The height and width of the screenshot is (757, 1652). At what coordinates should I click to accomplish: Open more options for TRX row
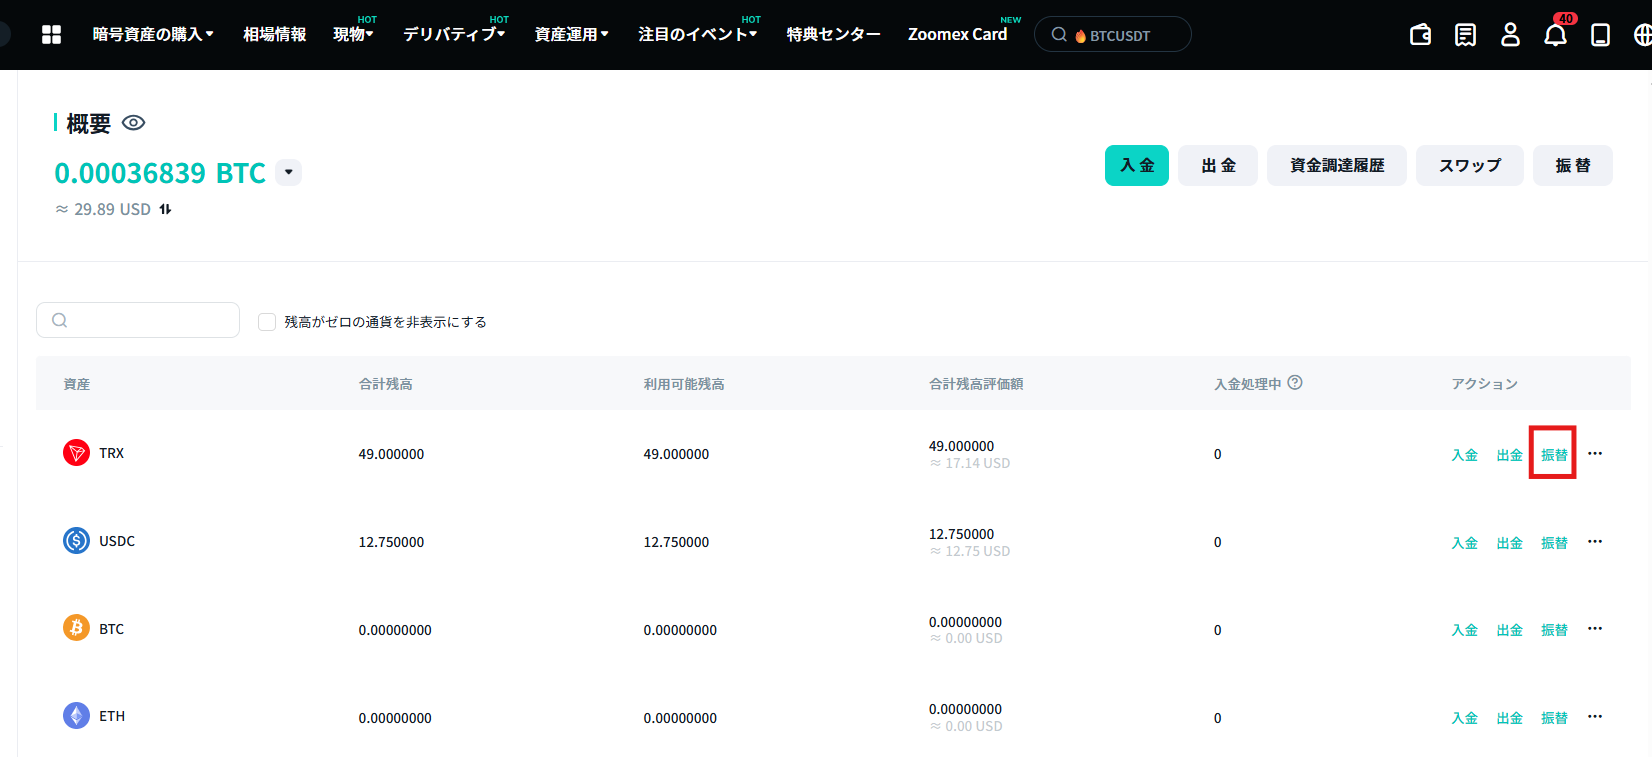pos(1595,454)
